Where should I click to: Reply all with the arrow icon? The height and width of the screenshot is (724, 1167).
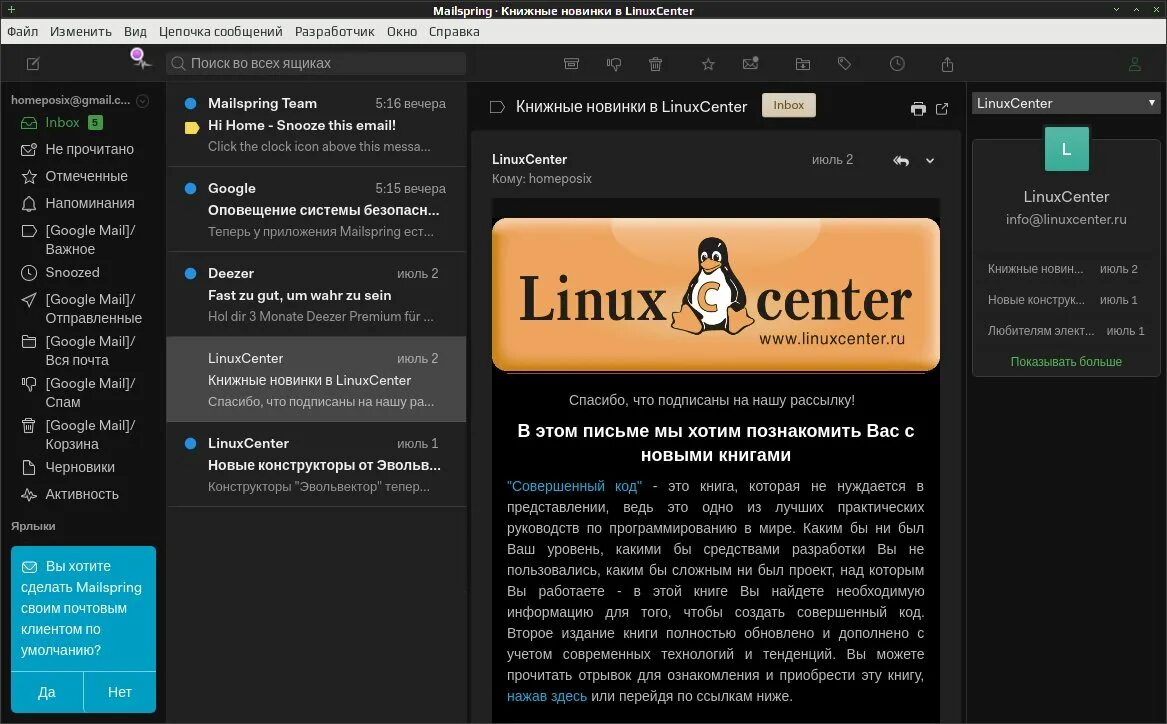[x=901, y=161]
